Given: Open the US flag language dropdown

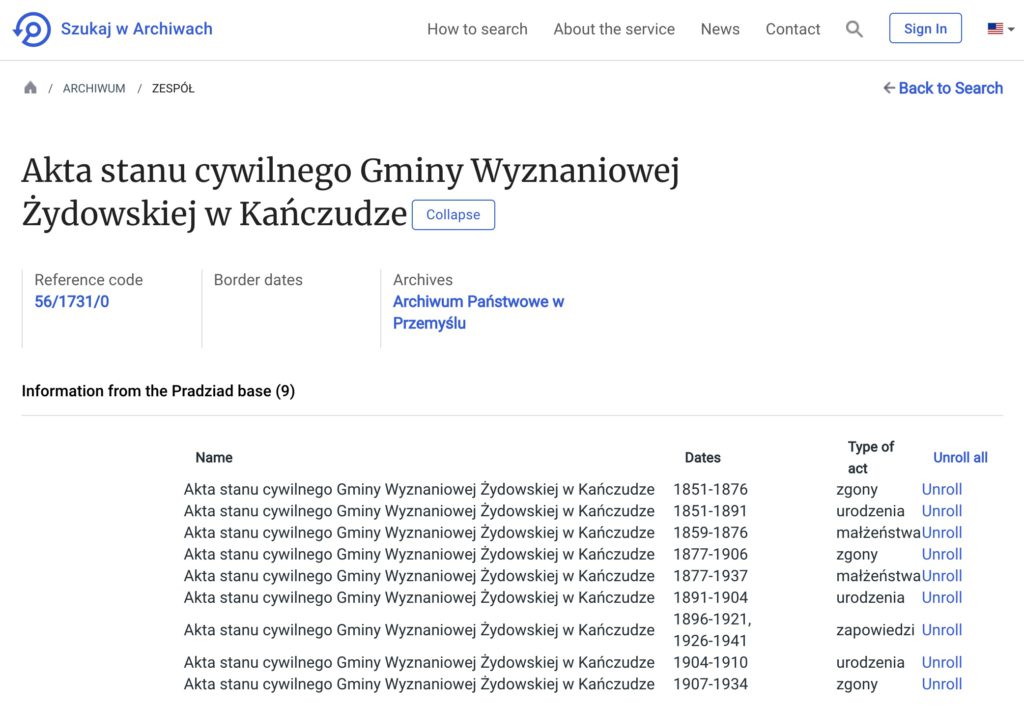Looking at the screenshot, I should (x=1000, y=29).
